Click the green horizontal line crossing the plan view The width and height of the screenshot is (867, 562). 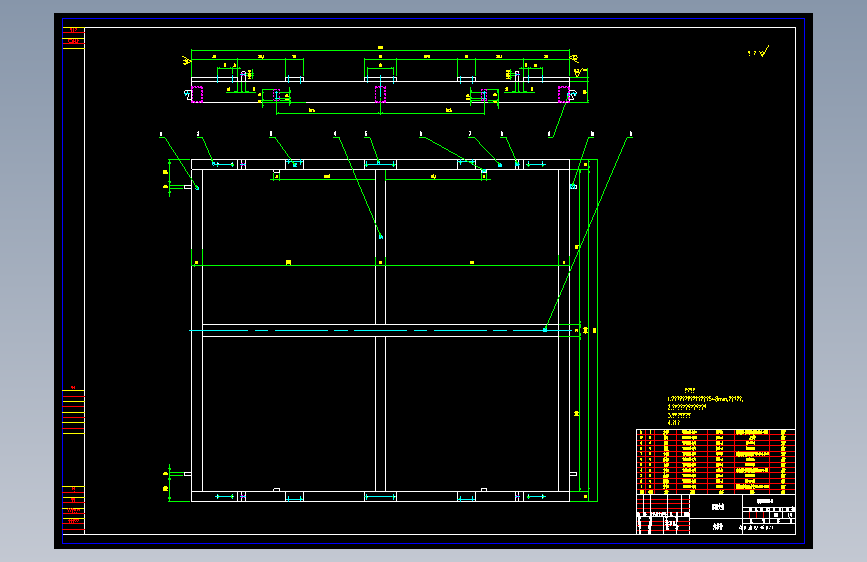(x=380, y=266)
